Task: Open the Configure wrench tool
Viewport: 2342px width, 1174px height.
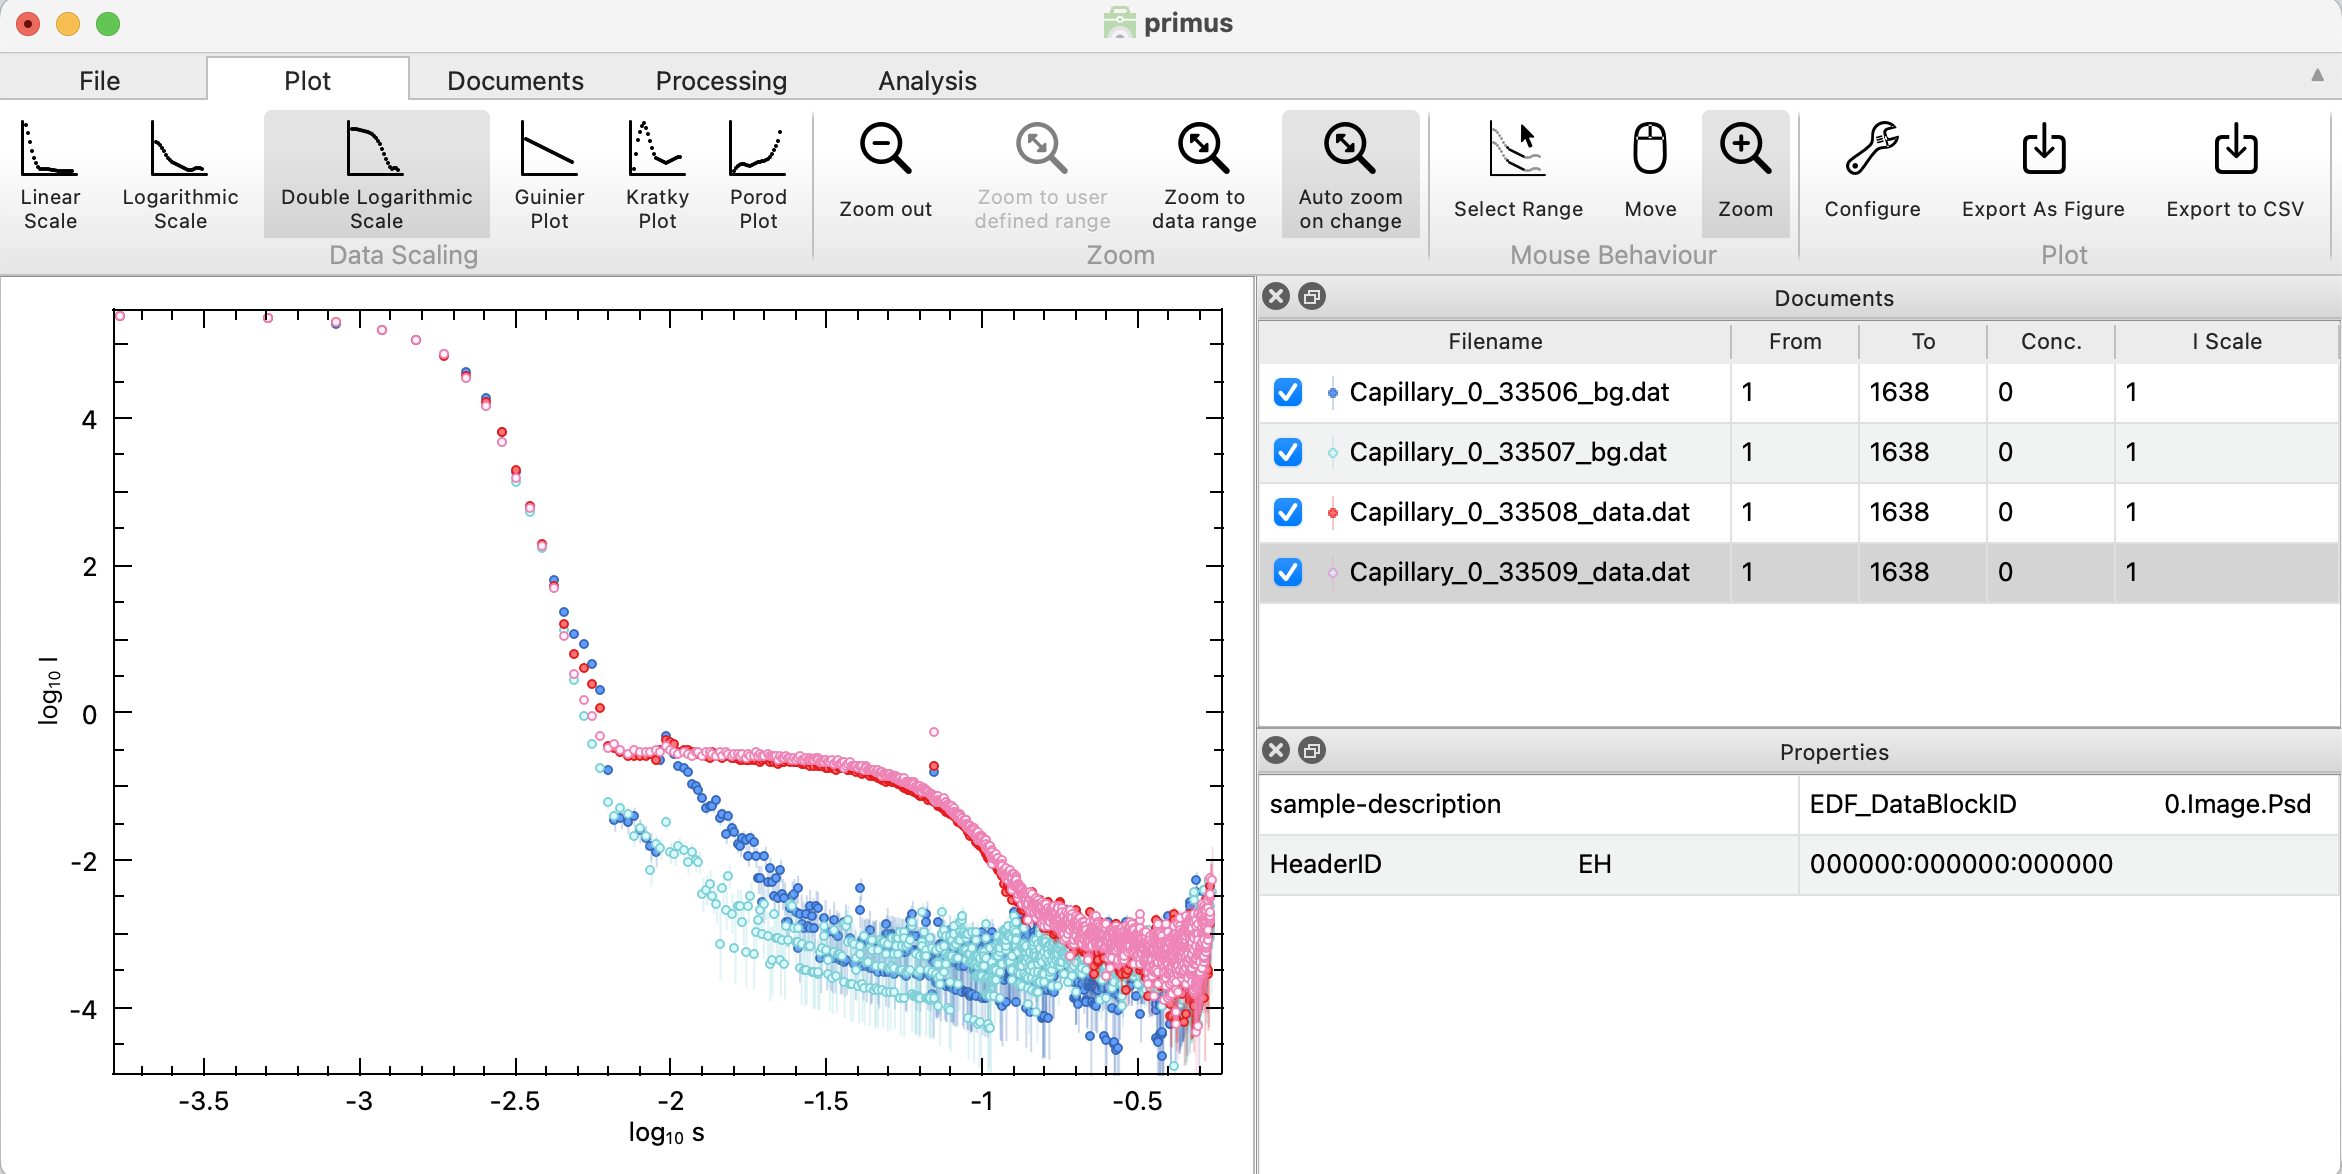Action: pyautogui.click(x=1872, y=172)
